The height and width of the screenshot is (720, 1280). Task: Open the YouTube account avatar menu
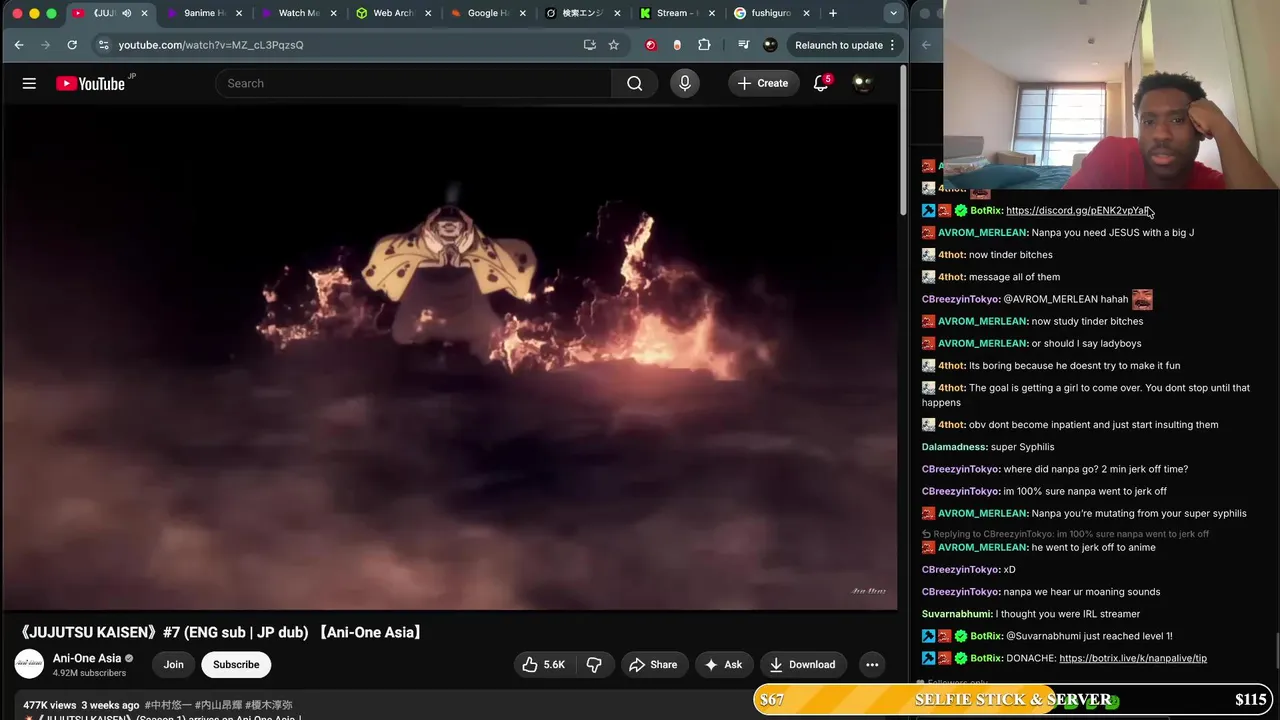862,83
